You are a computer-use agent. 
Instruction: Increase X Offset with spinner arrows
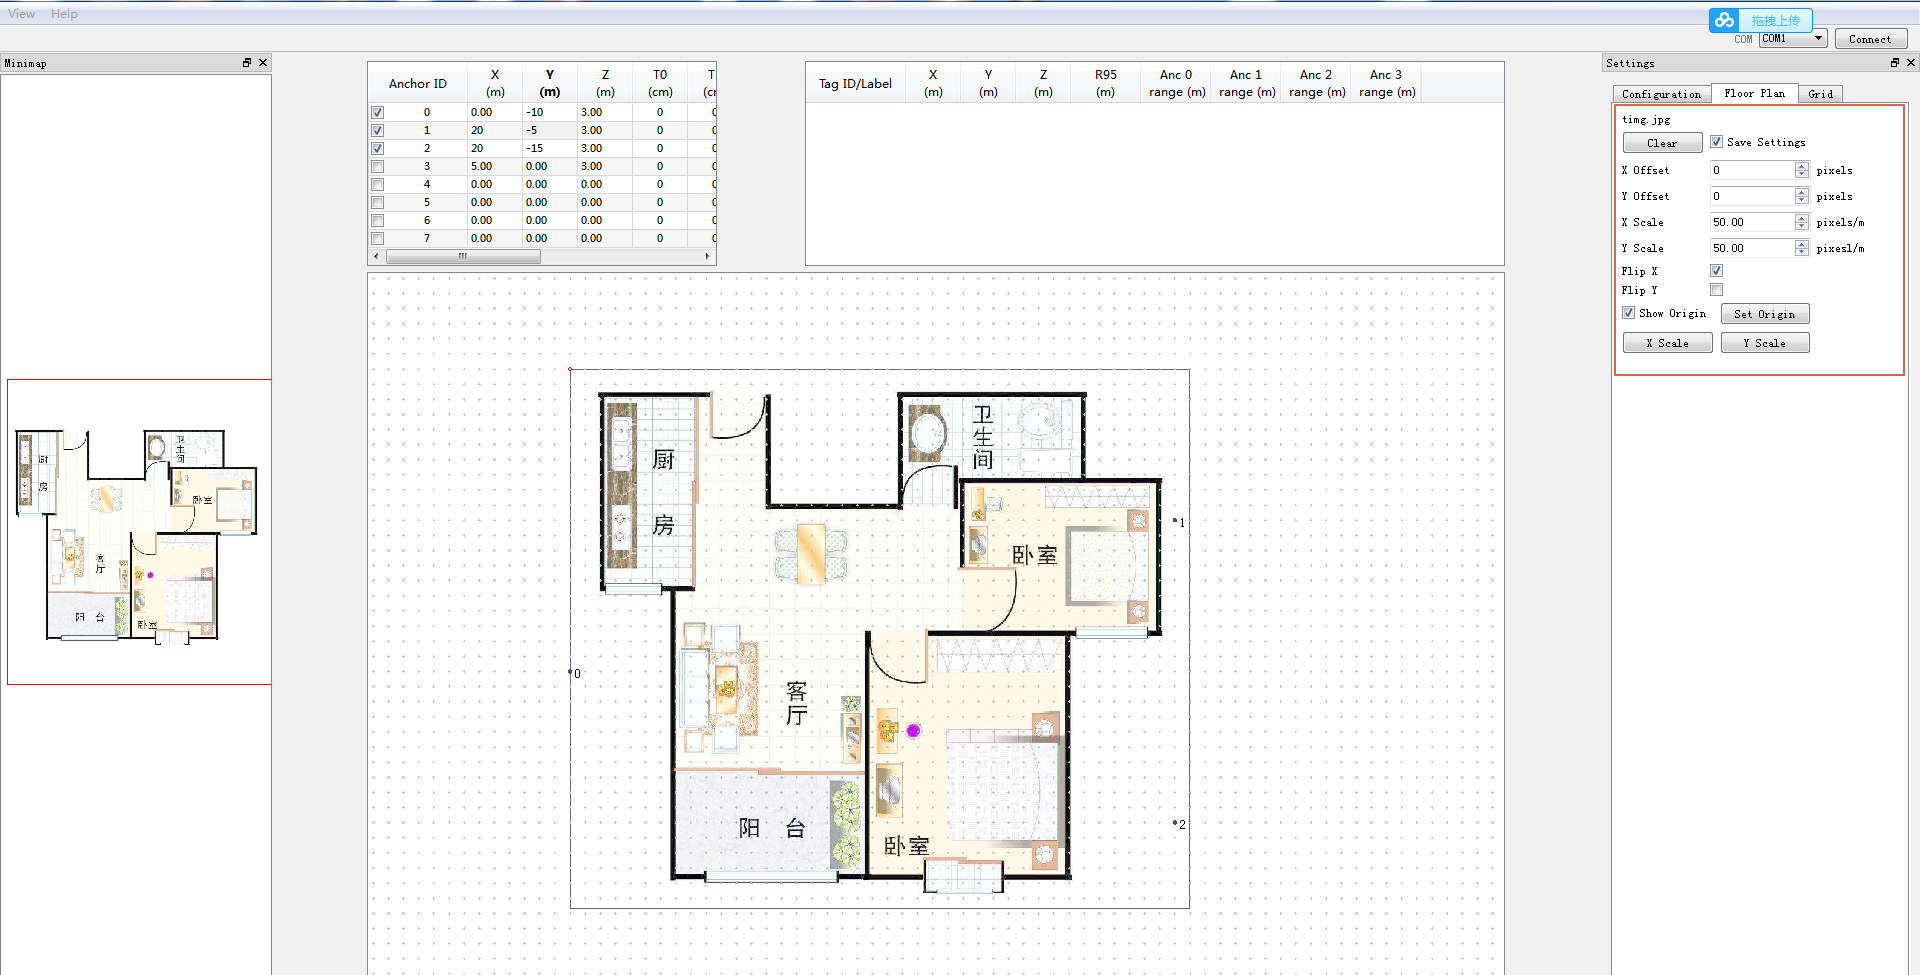click(x=1801, y=167)
